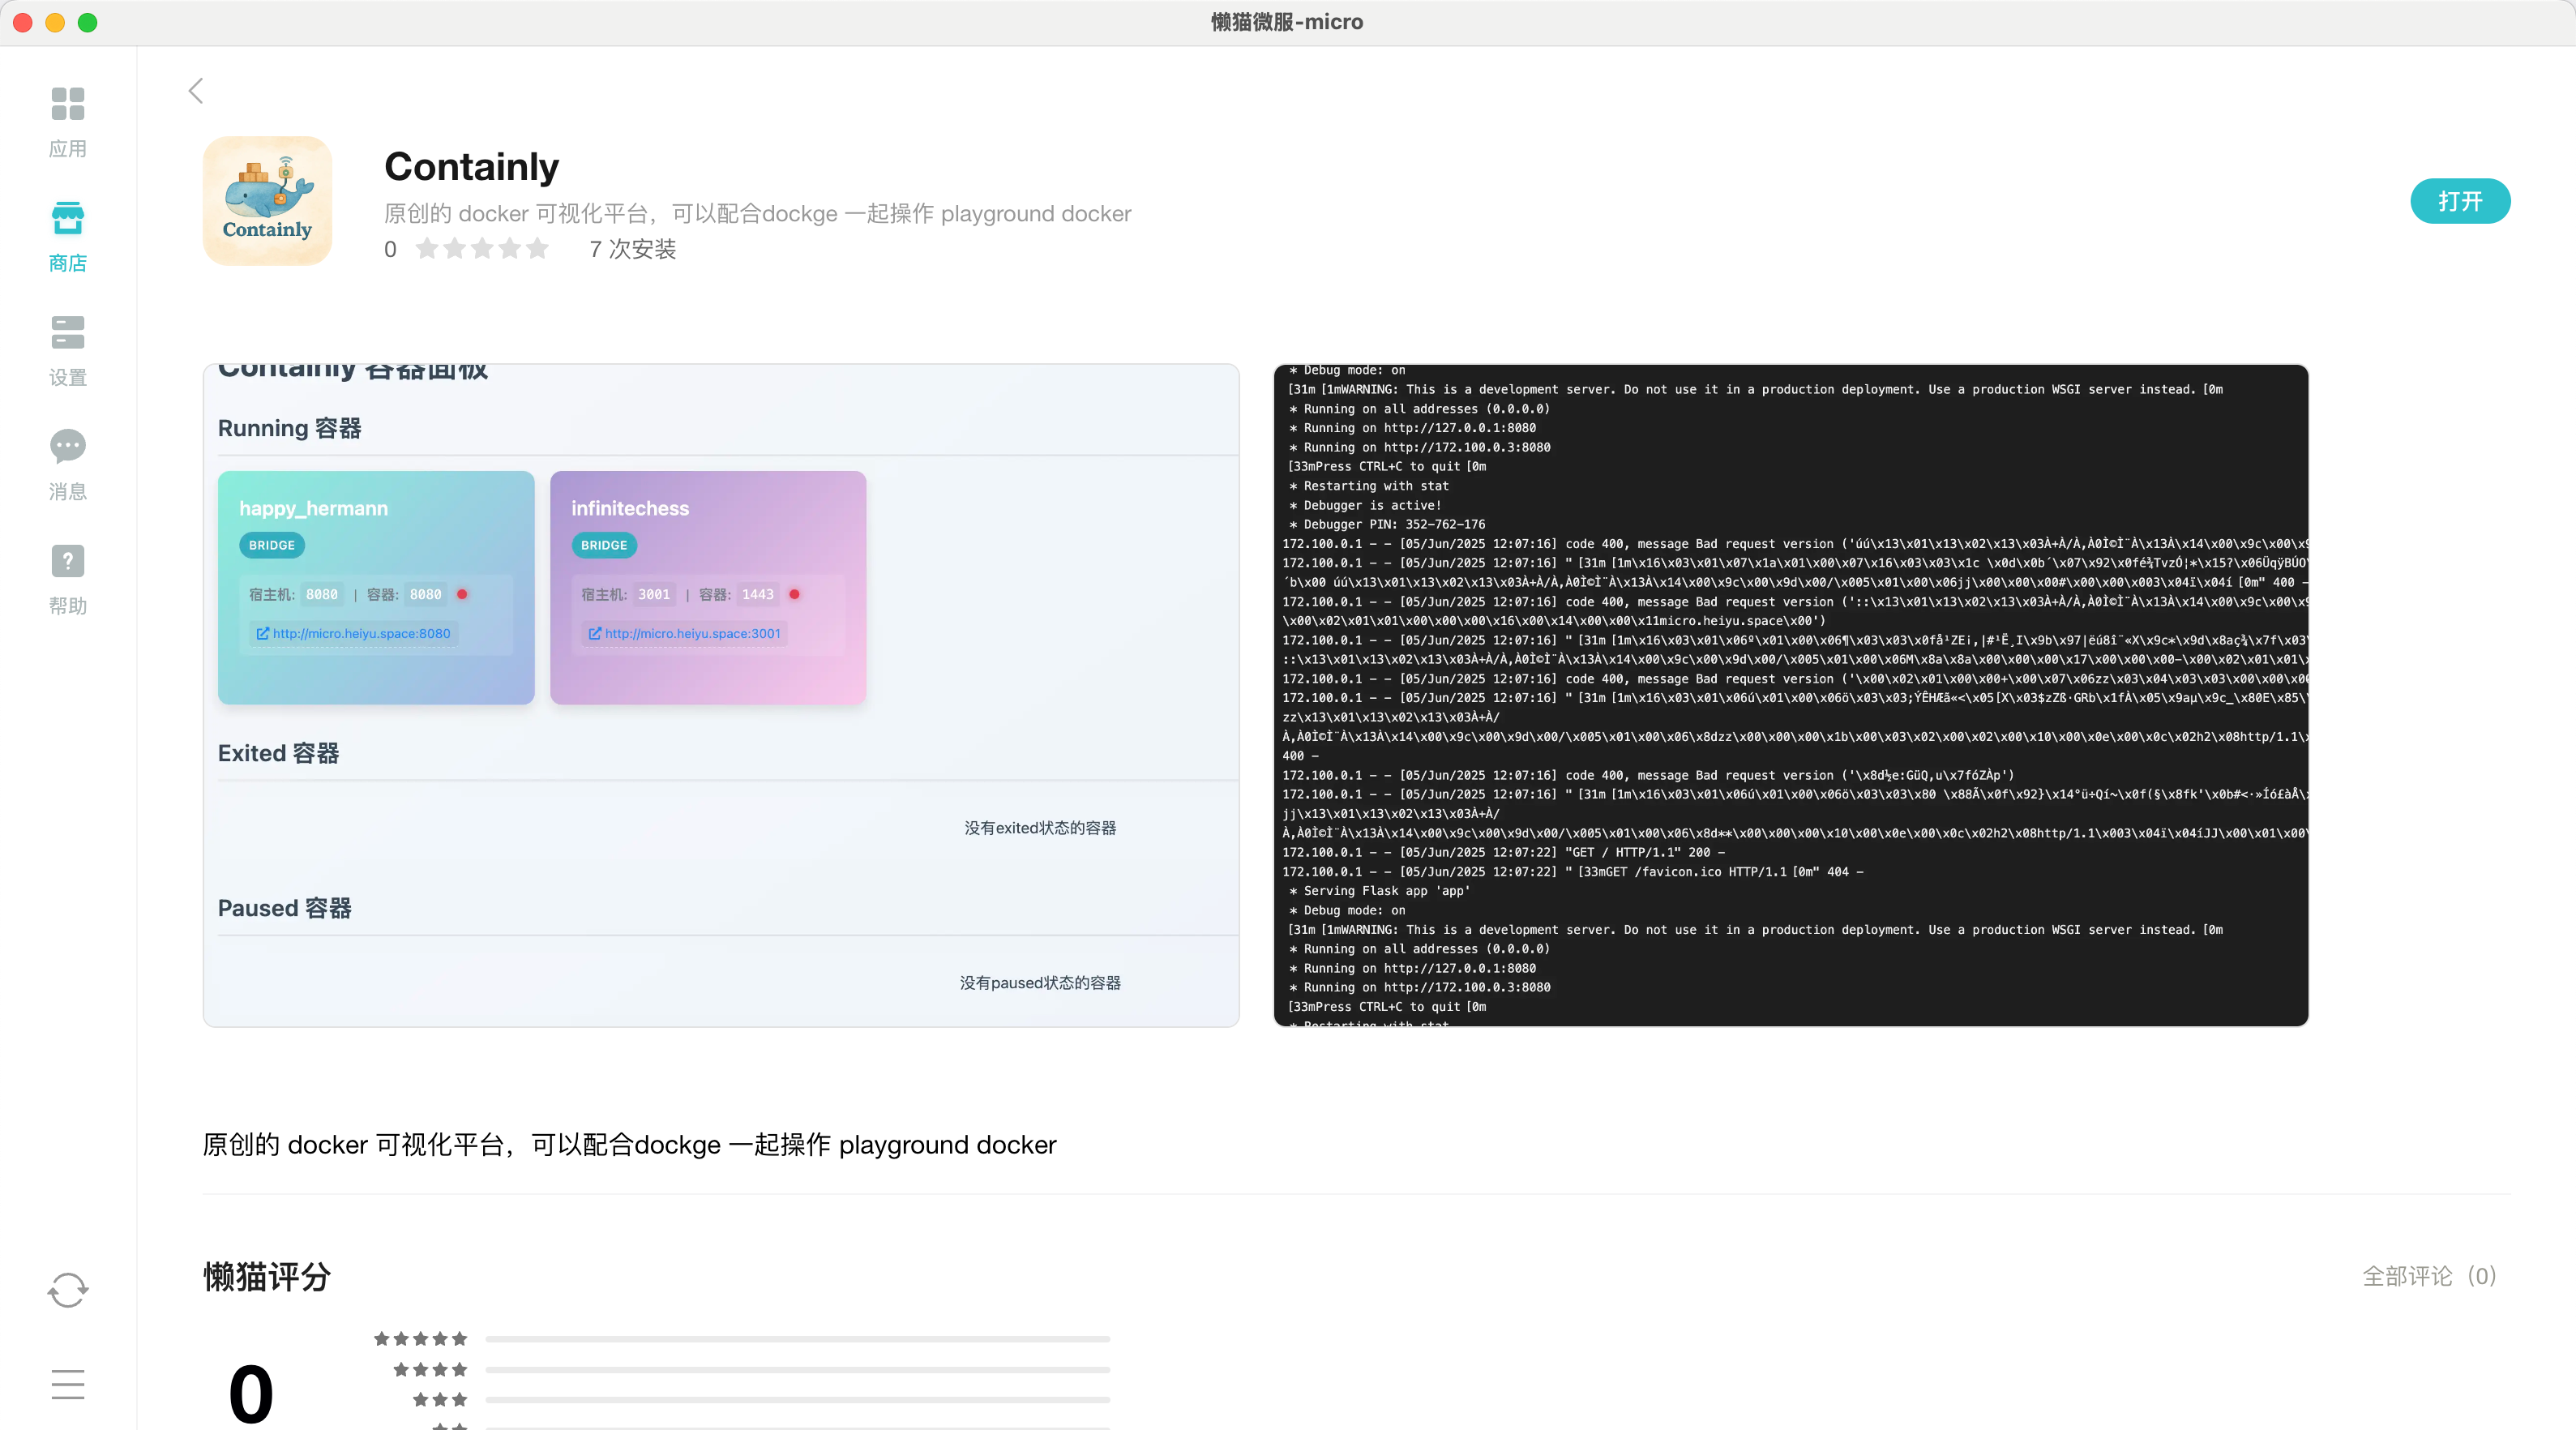The height and width of the screenshot is (1430, 2576).
Task: Click the 7 次安装 install count
Action: [632, 249]
